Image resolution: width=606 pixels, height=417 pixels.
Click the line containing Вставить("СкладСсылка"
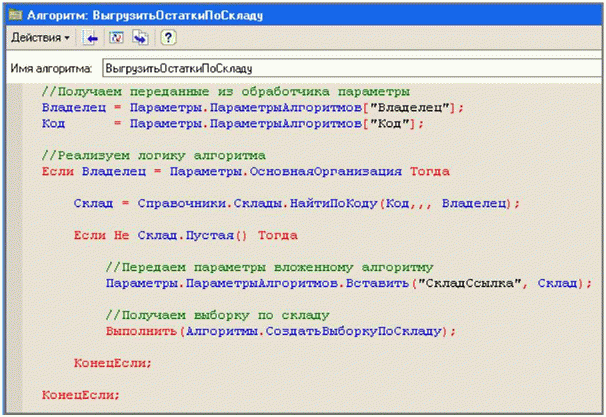[x=349, y=283]
